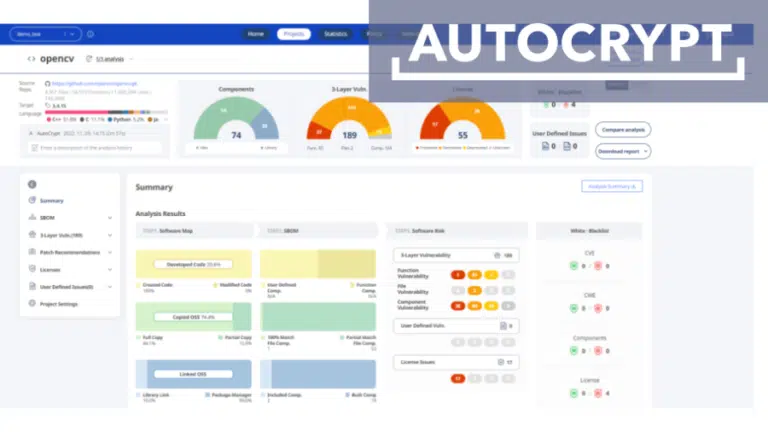Viewport: 768px width, 432px height.
Task: Click the green CVE whitelist shield icon
Action: point(573,266)
